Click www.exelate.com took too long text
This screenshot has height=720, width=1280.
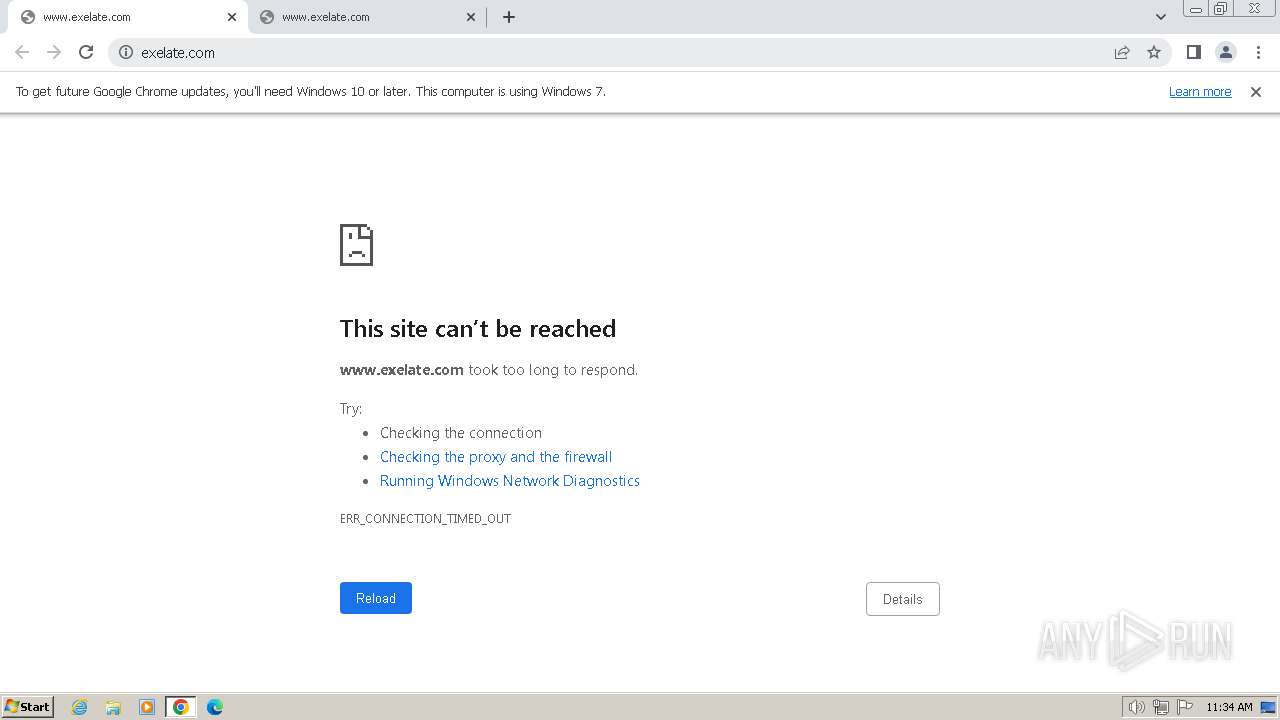(x=489, y=370)
